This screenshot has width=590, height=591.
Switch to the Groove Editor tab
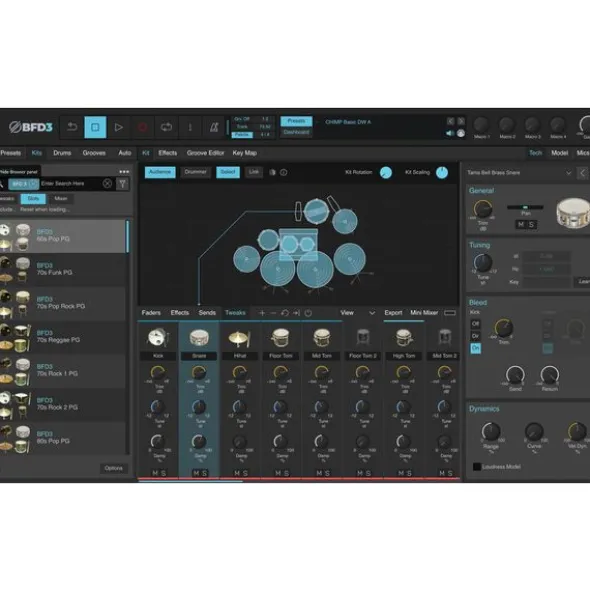(x=205, y=153)
